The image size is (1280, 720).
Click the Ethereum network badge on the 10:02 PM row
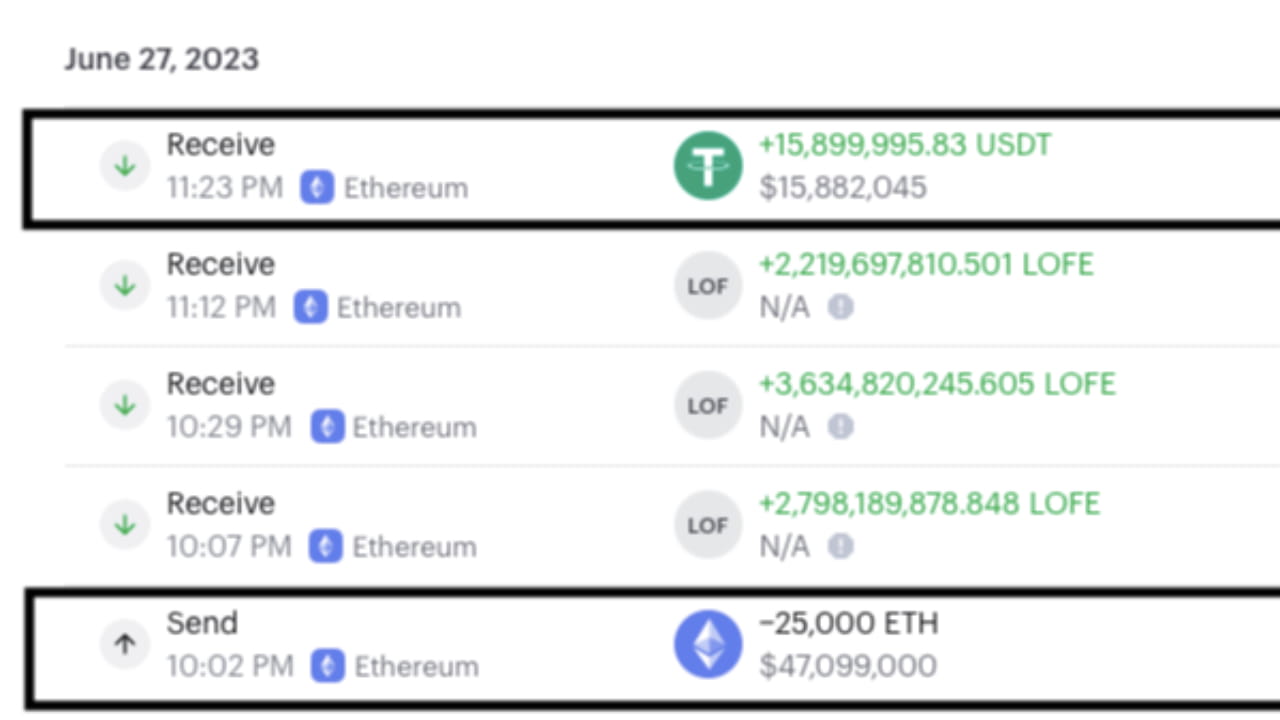pos(327,666)
